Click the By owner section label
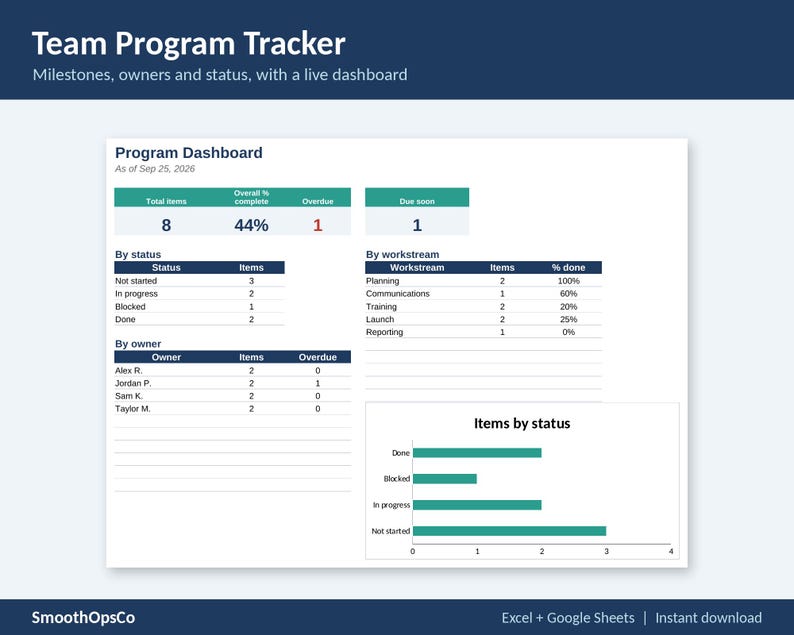 [138, 344]
